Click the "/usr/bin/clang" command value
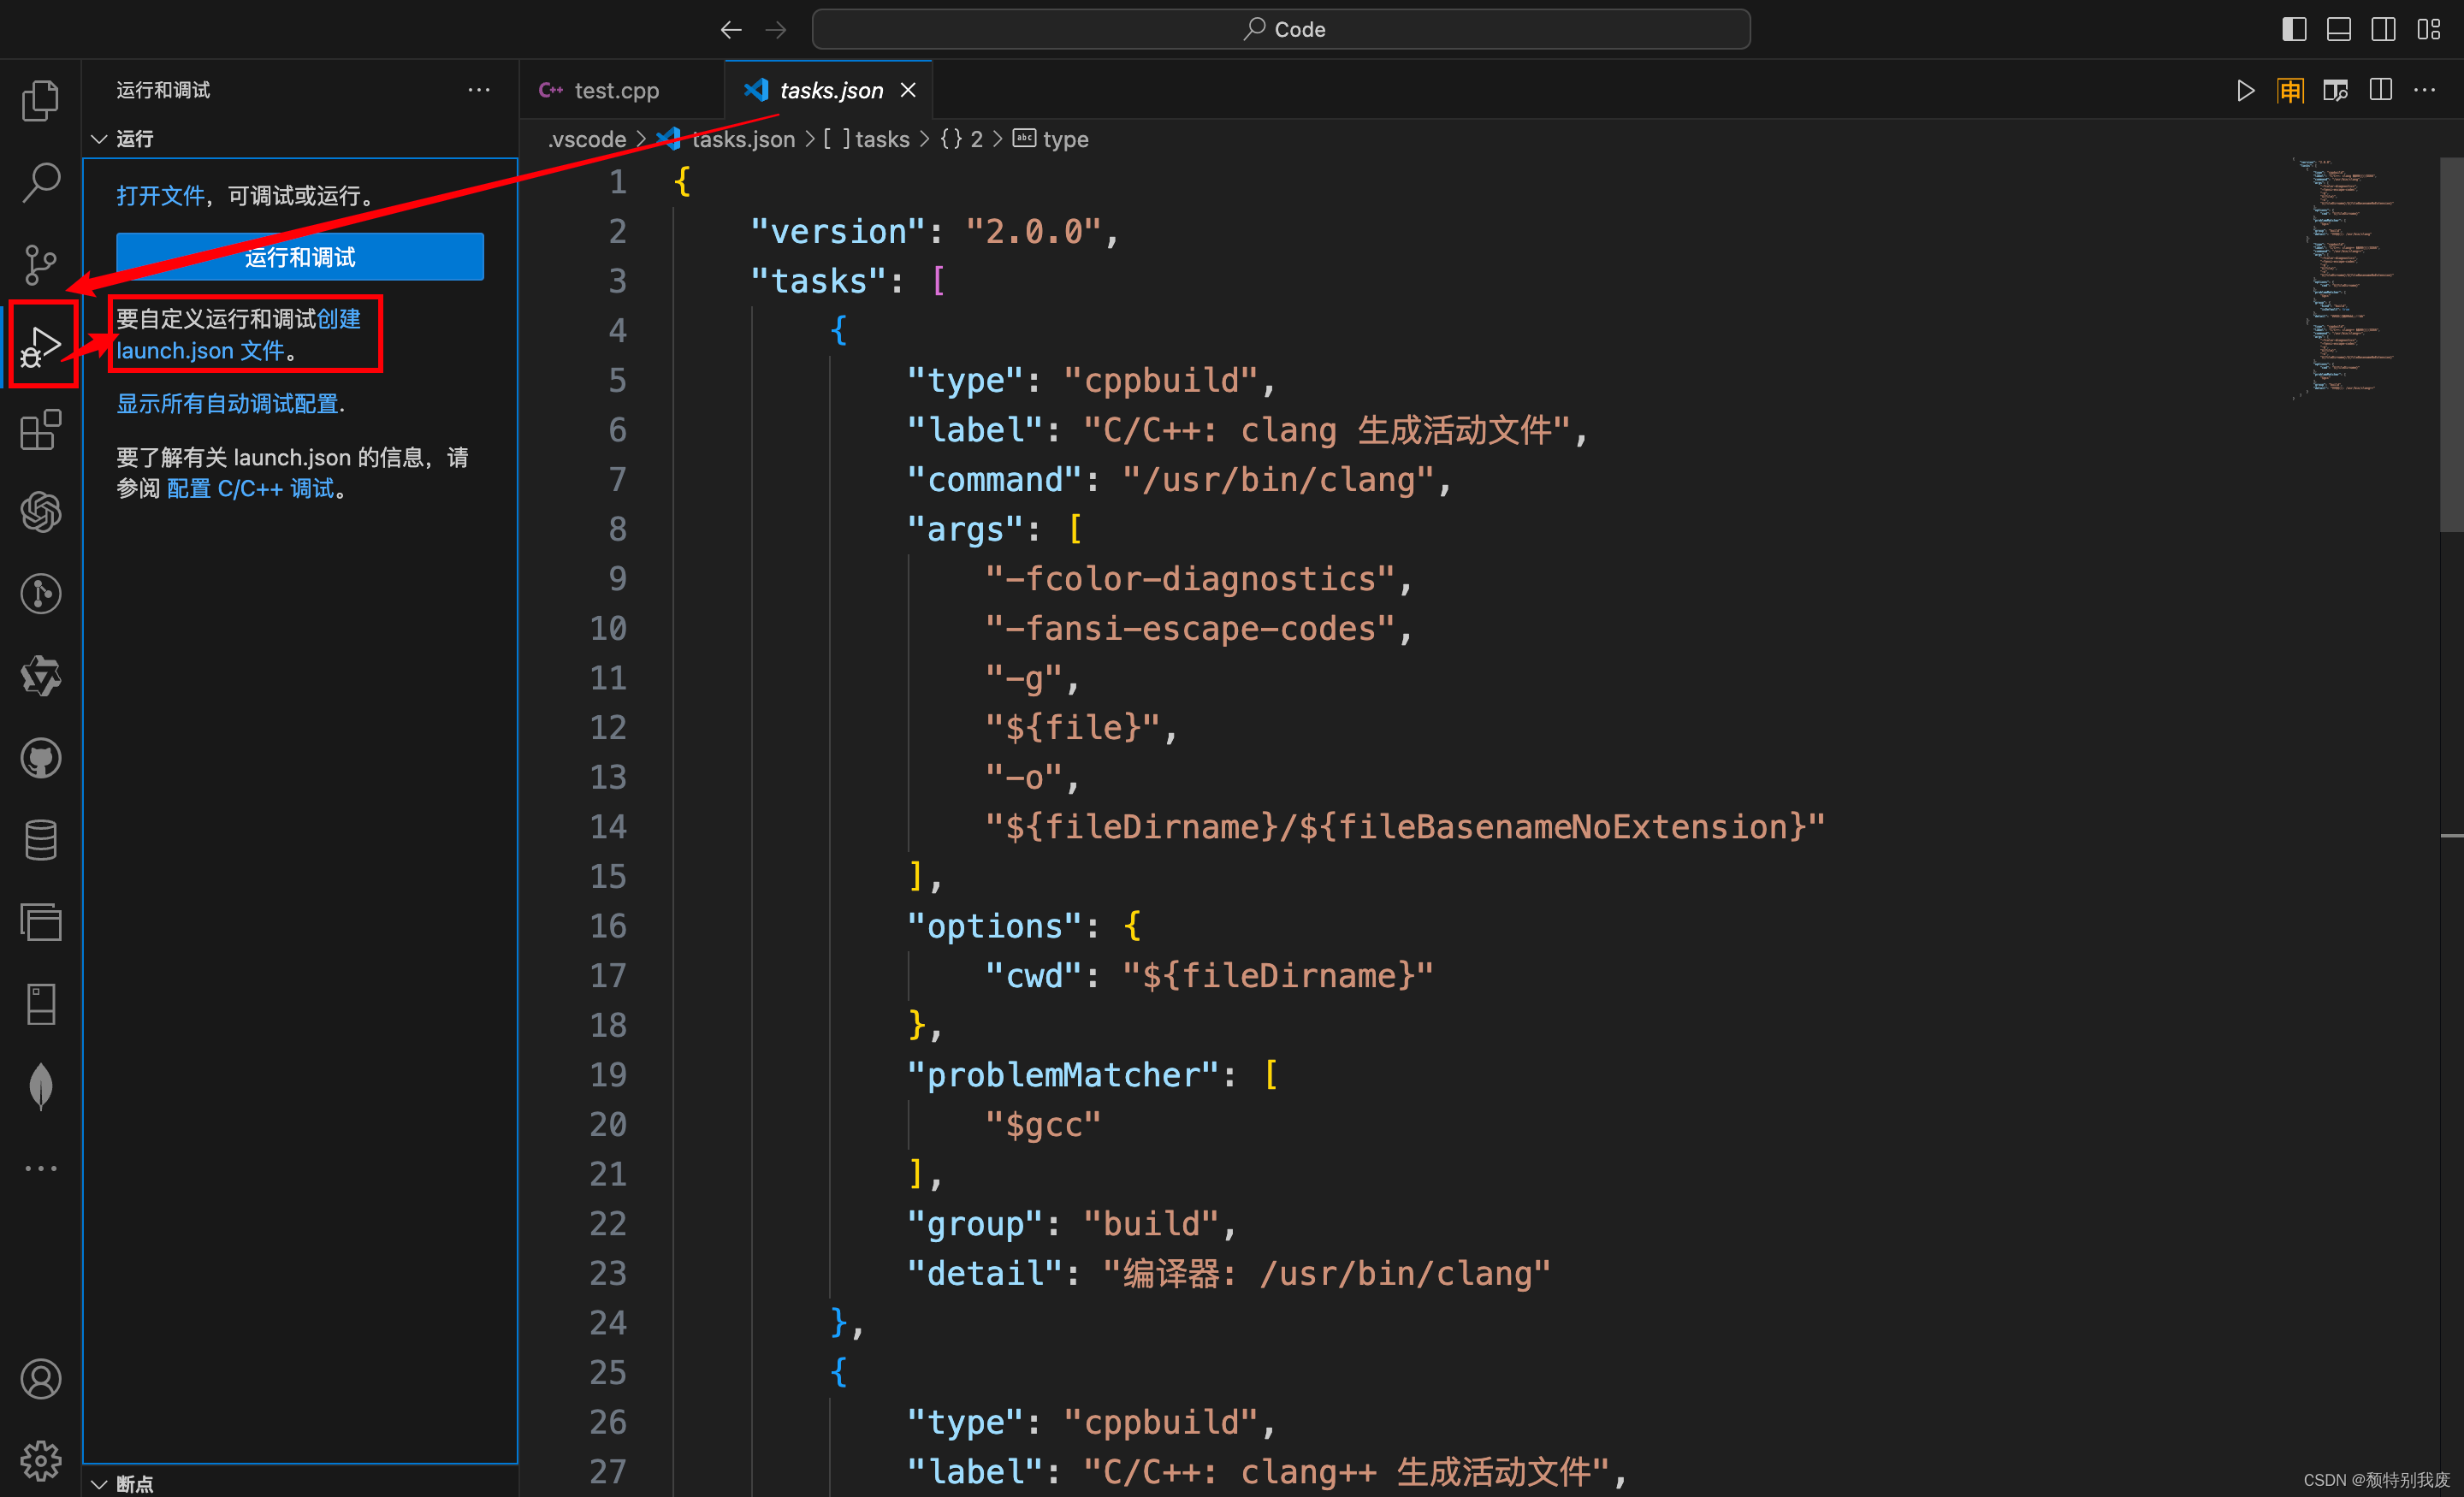 tap(1278, 480)
